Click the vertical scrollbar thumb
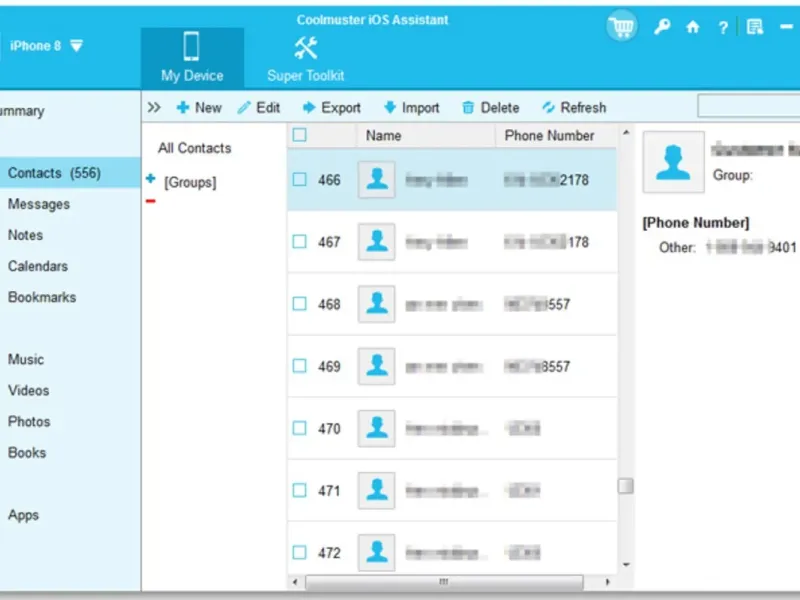The height and width of the screenshot is (600, 800). coord(626,486)
